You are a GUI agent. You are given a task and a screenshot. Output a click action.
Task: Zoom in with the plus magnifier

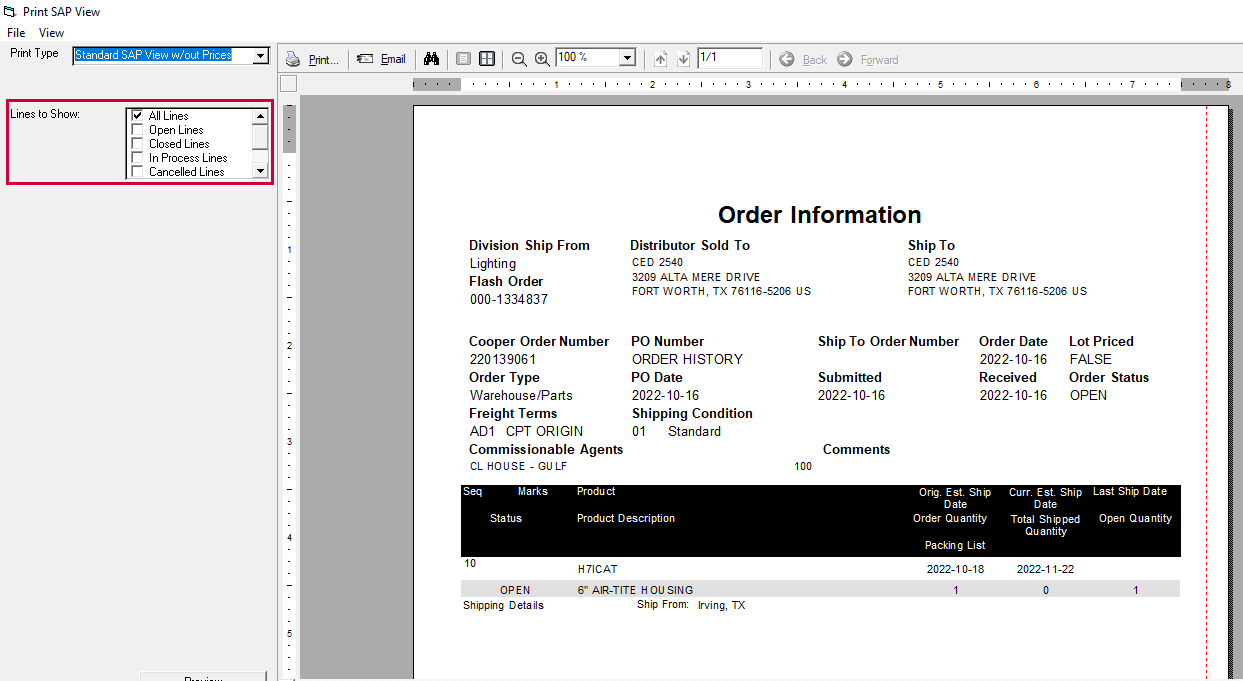click(x=542, y=59)
